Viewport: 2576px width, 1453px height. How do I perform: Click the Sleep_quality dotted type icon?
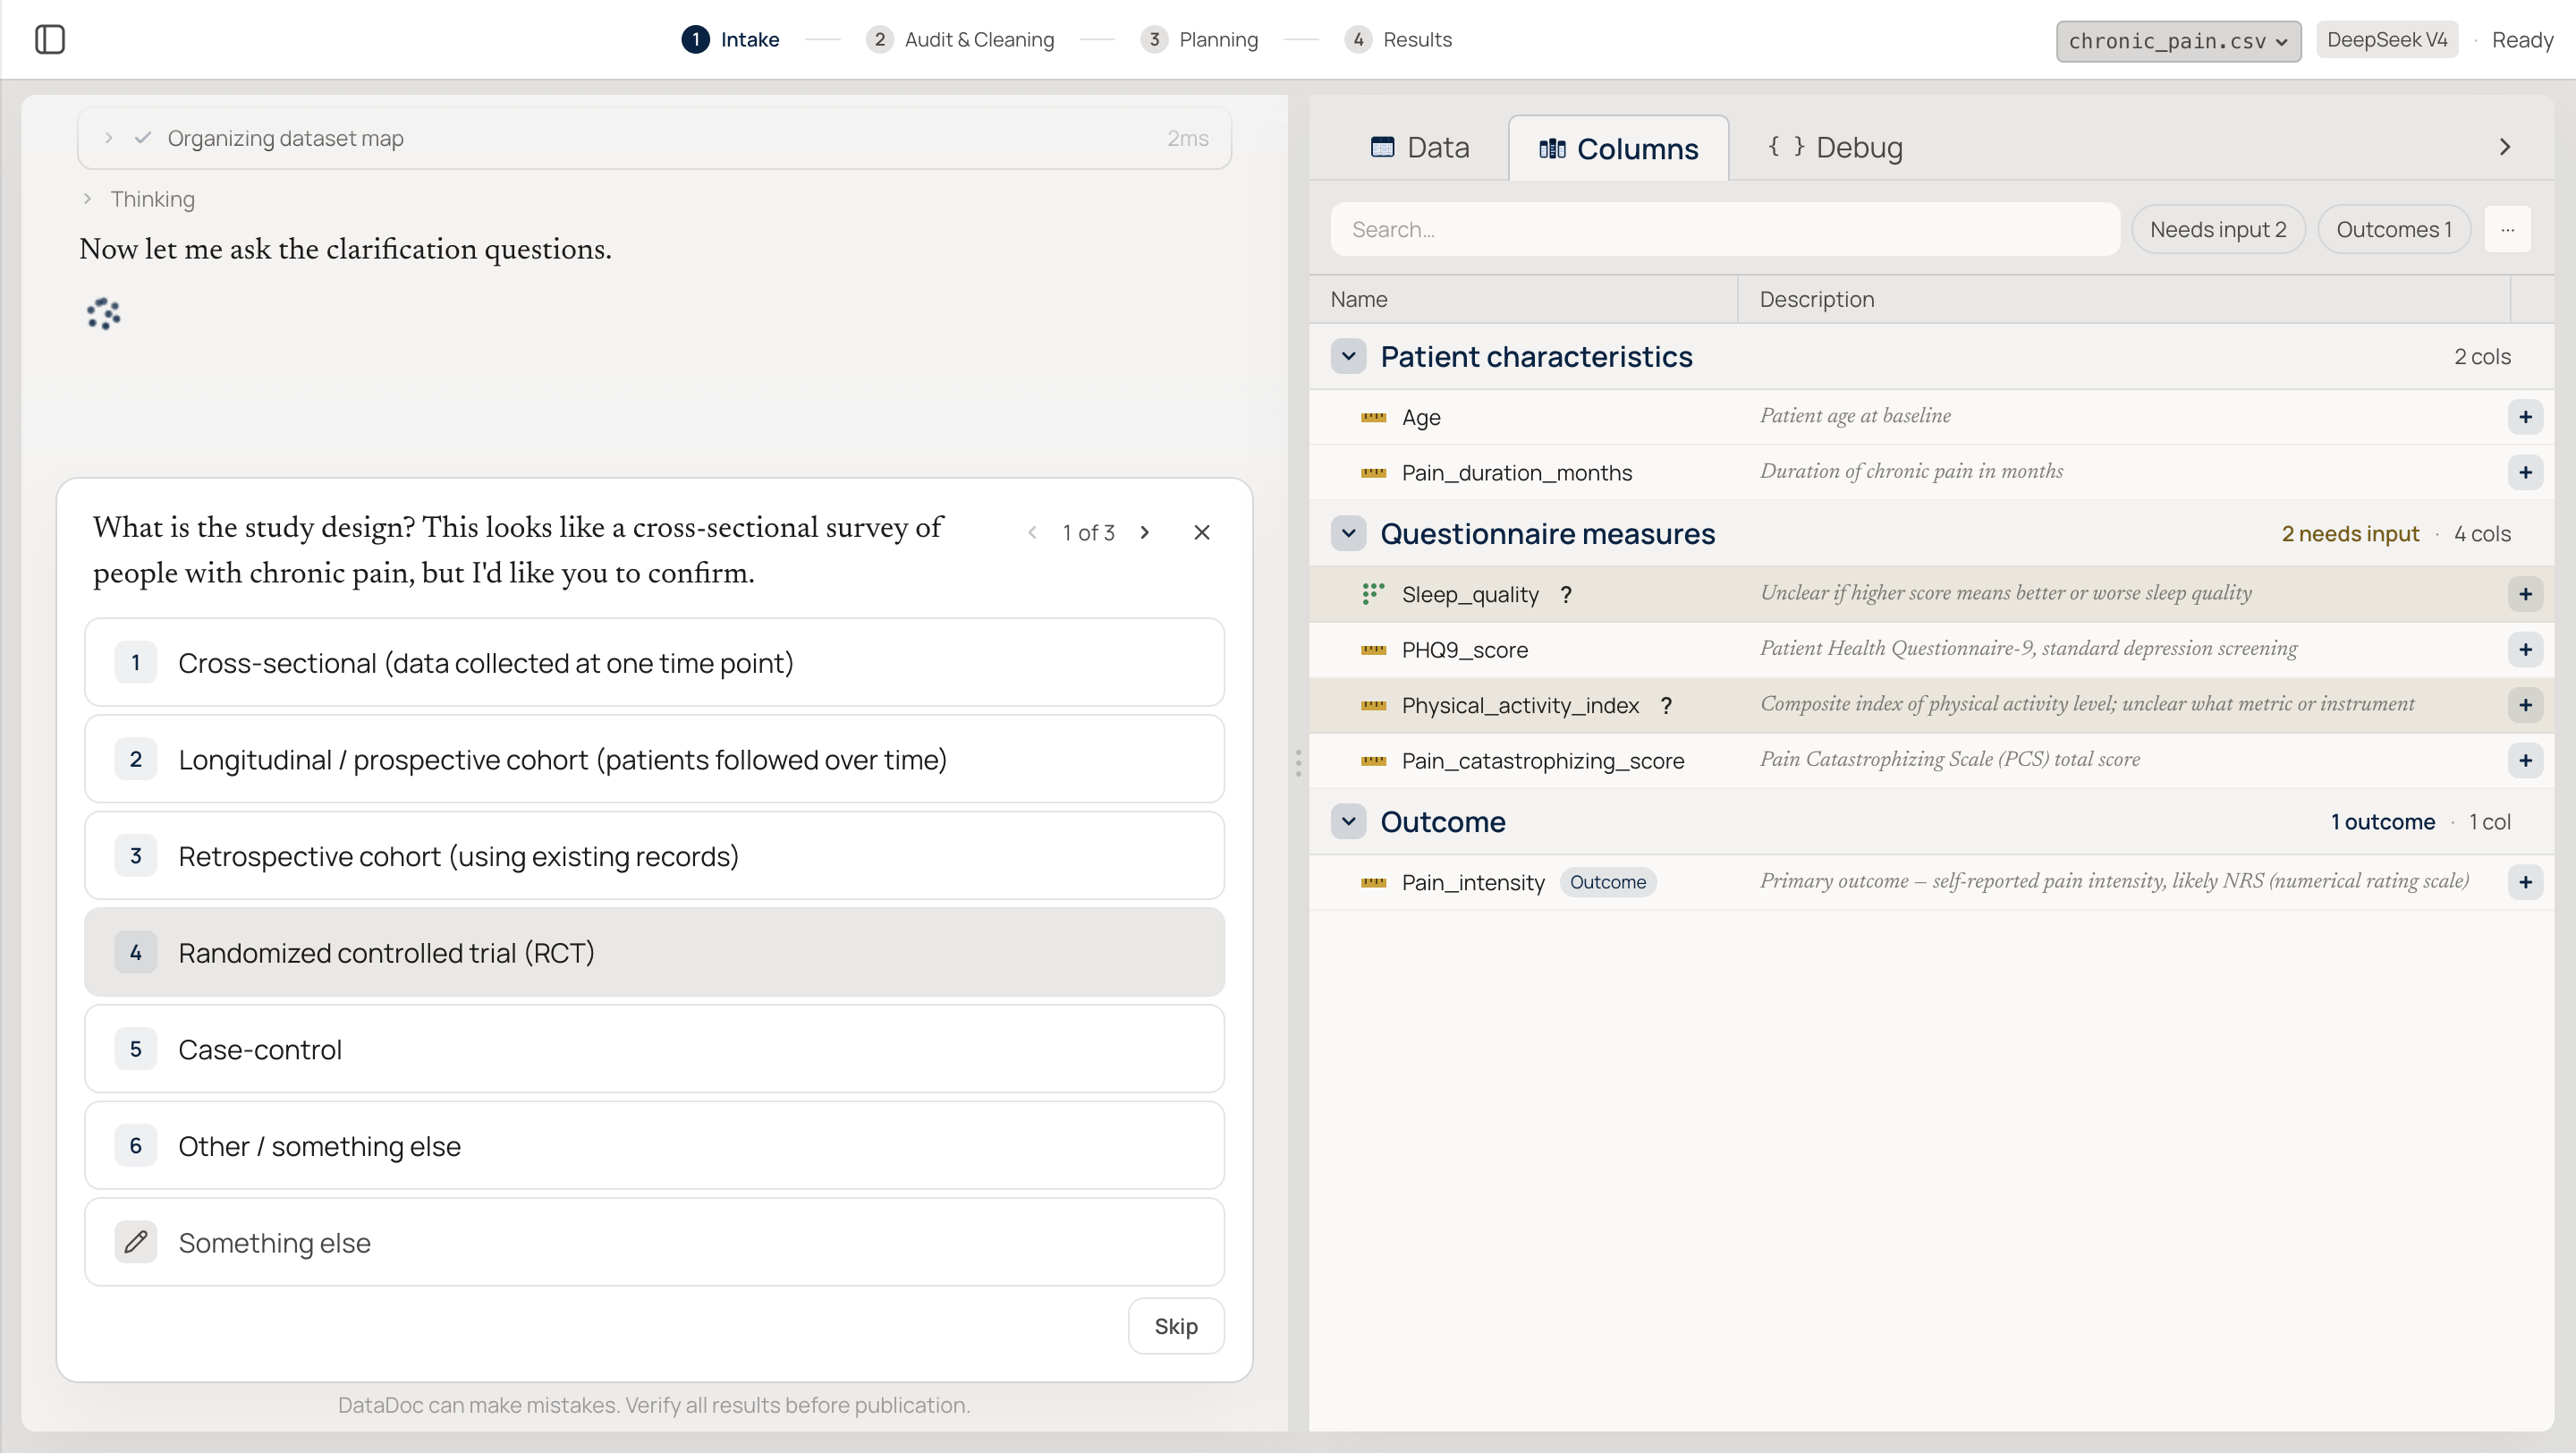tap(1374, 594)
